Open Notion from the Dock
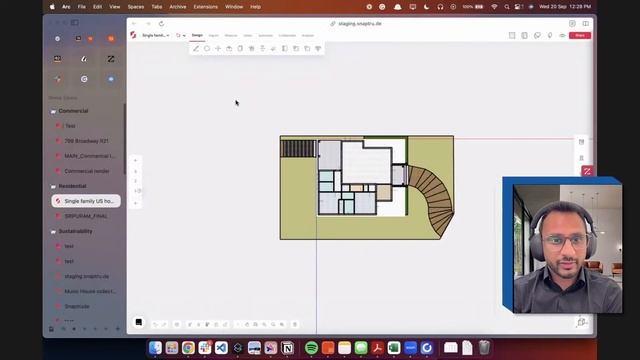640x360 pixels. 287,348
